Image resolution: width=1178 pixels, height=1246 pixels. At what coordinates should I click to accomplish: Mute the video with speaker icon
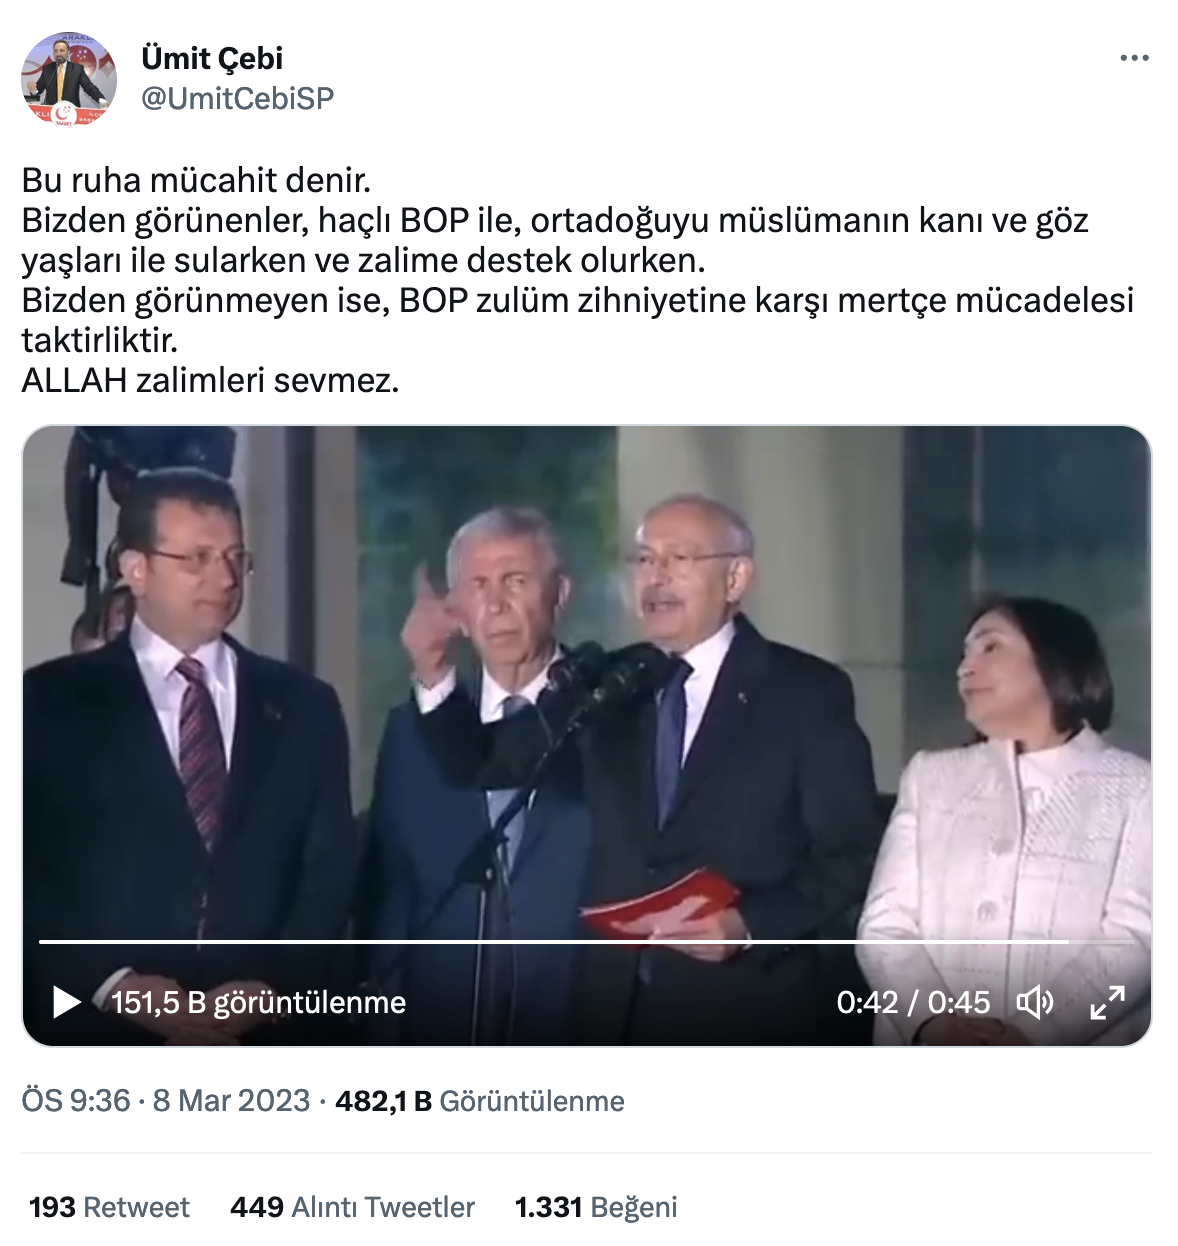pyautogui.click(x=1035, y=1002)
